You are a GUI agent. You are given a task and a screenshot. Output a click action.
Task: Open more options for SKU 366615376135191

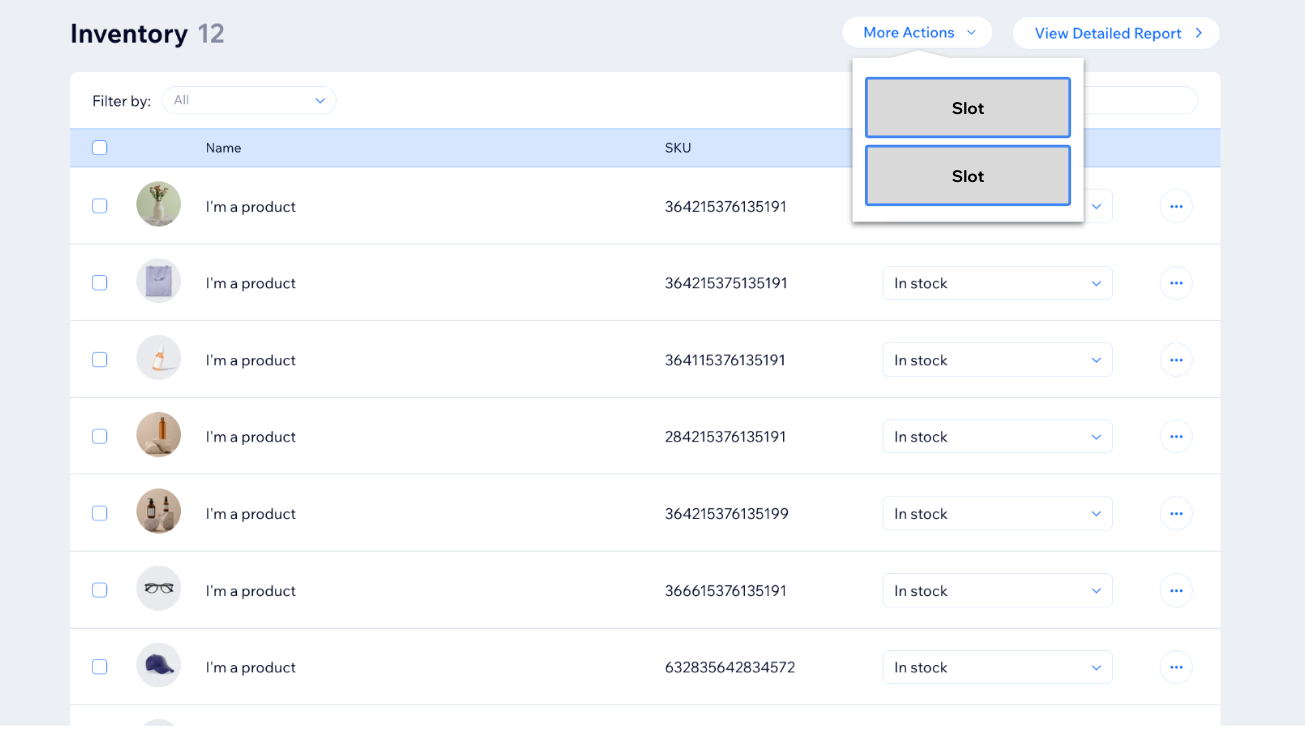[1176, 591]
